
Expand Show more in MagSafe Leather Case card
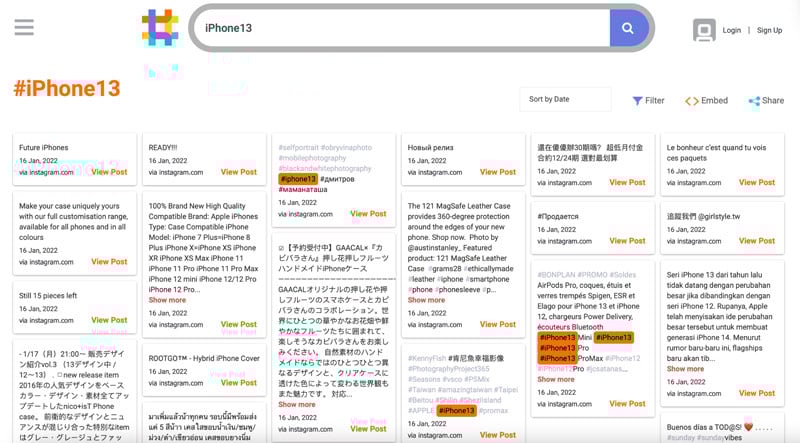click(x=427, y=300)
